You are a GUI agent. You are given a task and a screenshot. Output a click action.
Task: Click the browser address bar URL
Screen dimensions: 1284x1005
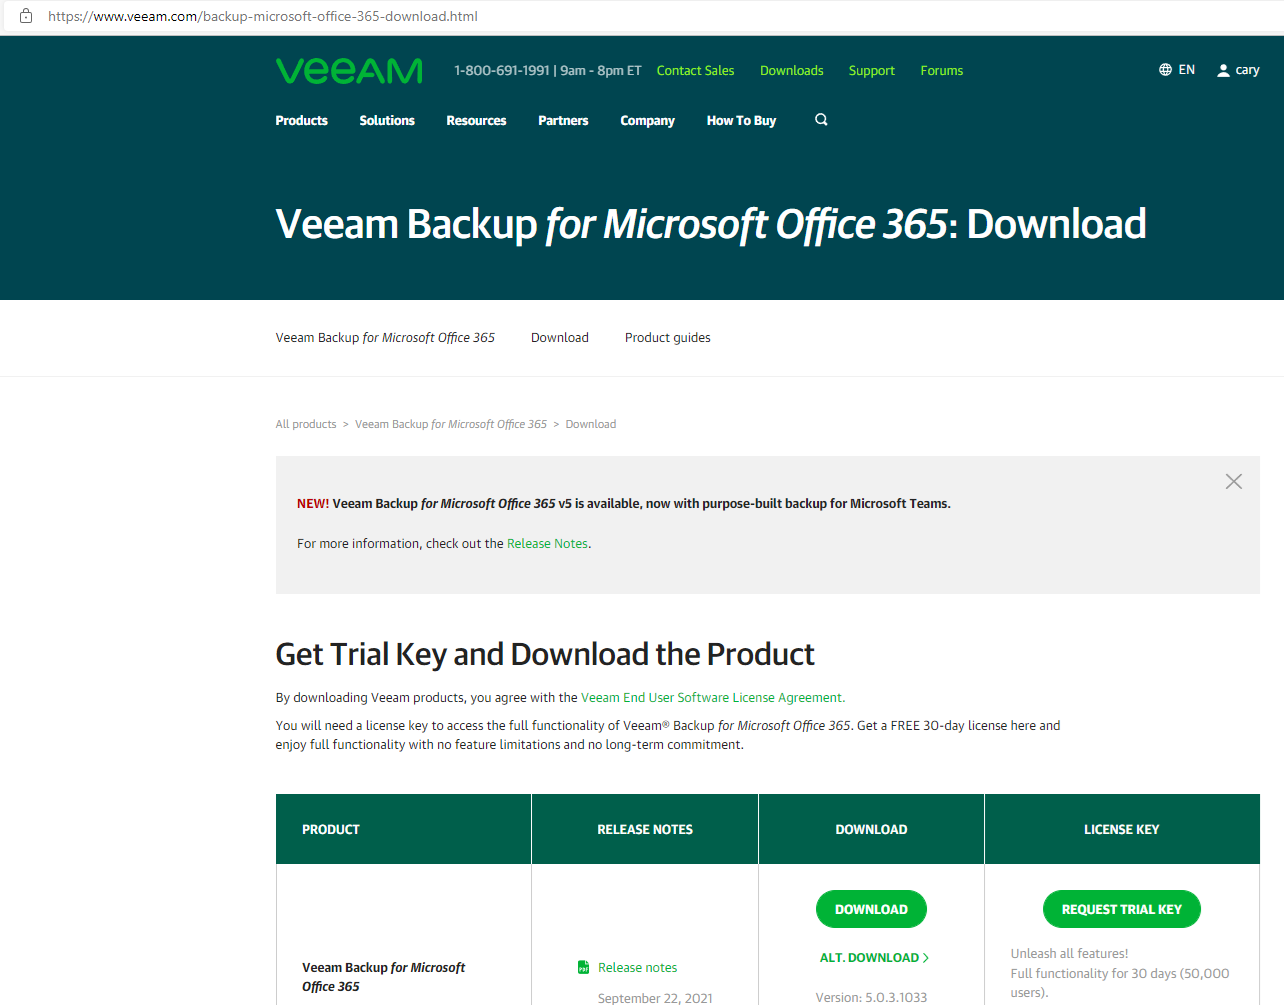coord(263,16)
